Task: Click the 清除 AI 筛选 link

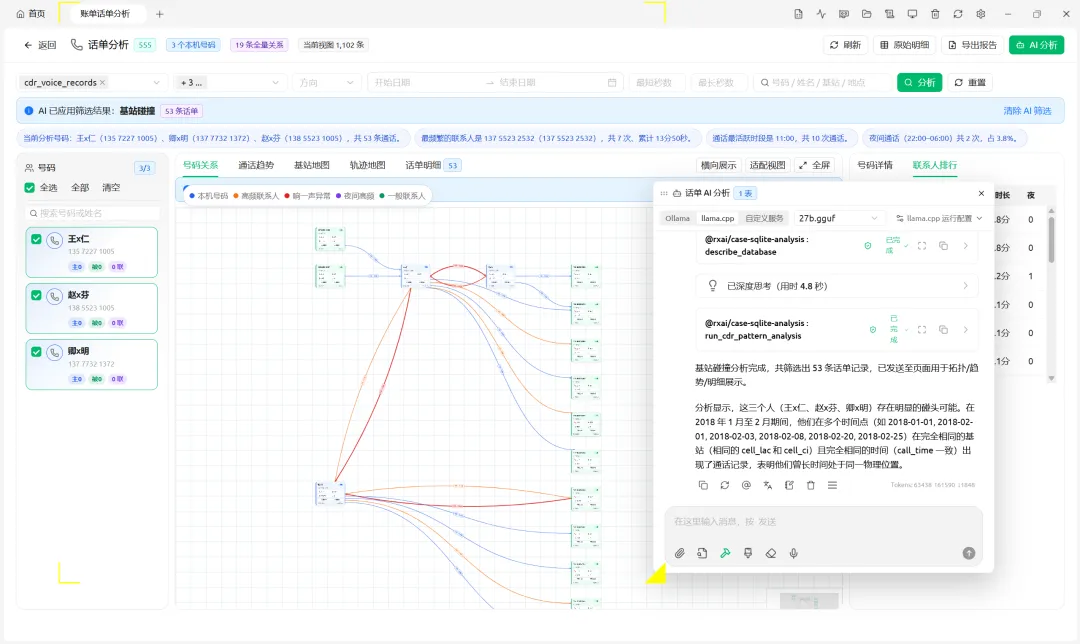Action: point(1027,111)
